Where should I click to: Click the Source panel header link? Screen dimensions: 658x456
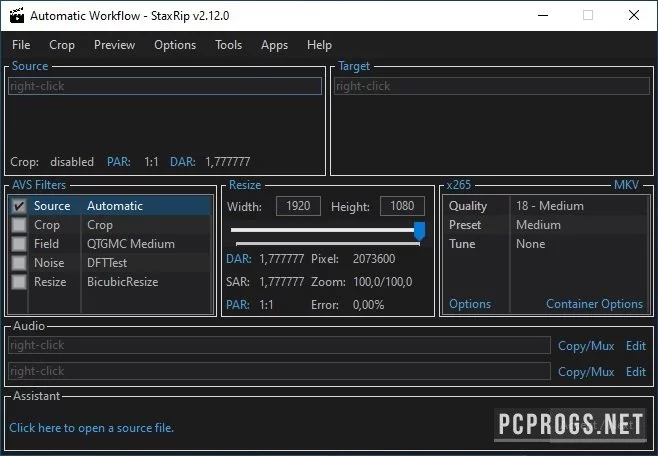(30, 66)
